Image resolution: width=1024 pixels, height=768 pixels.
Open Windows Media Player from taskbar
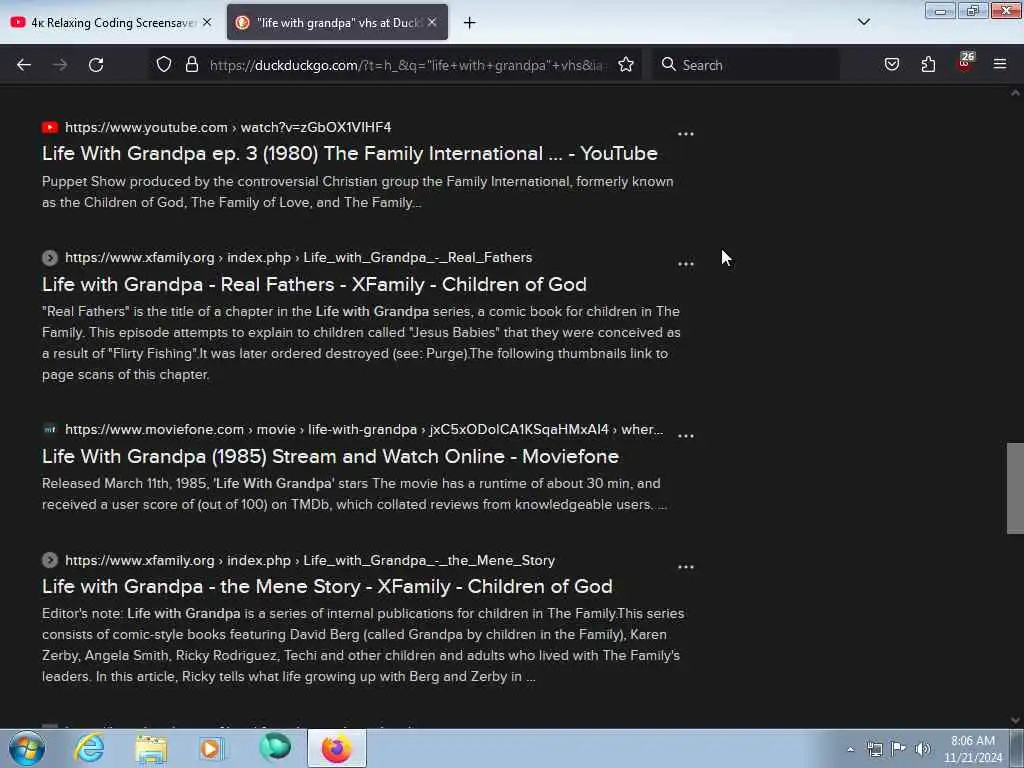212,748
